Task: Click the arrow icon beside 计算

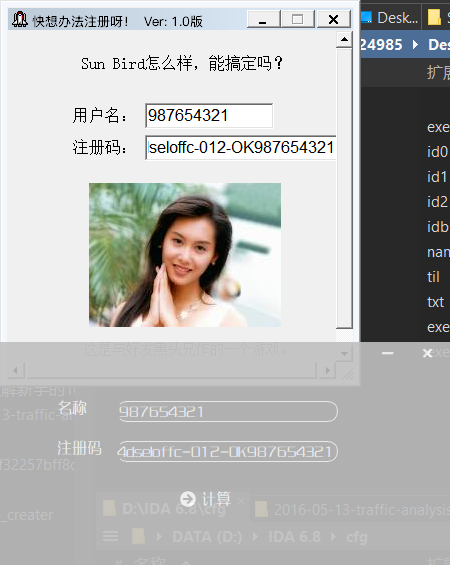Action: point(188,499)
